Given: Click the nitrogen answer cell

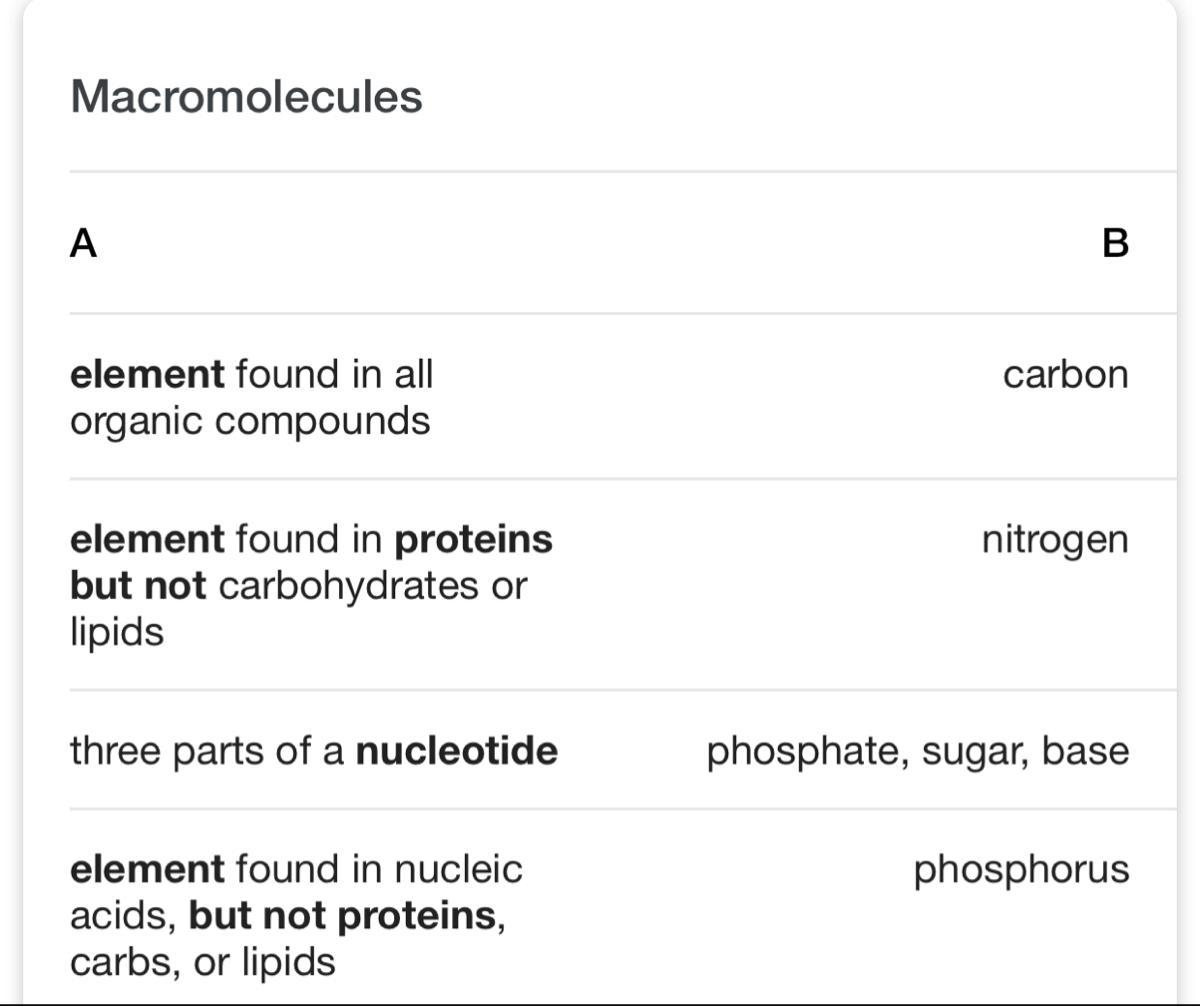Looking at the screenshot, I should (x=1054, y=540).
